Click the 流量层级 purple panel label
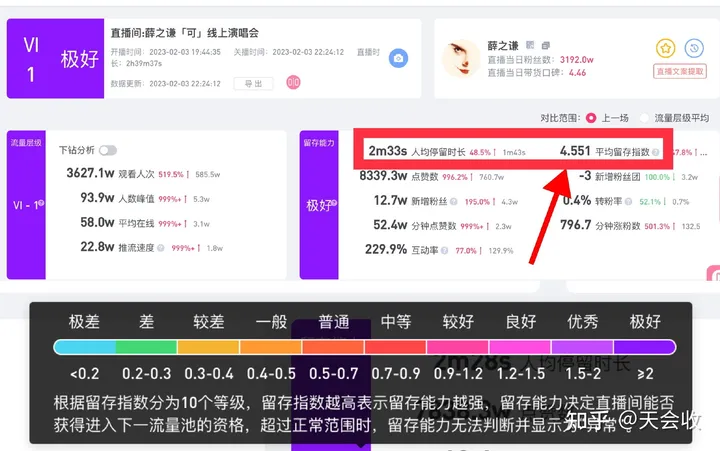Image resolution: width=720 pixels, height=451 pixels. 25,144
